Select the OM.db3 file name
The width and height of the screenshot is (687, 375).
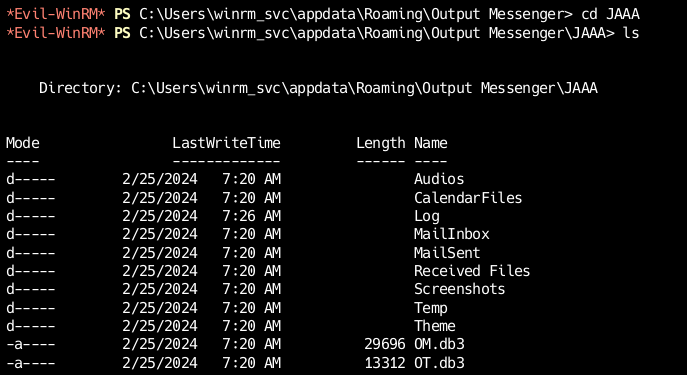point(439,344)
